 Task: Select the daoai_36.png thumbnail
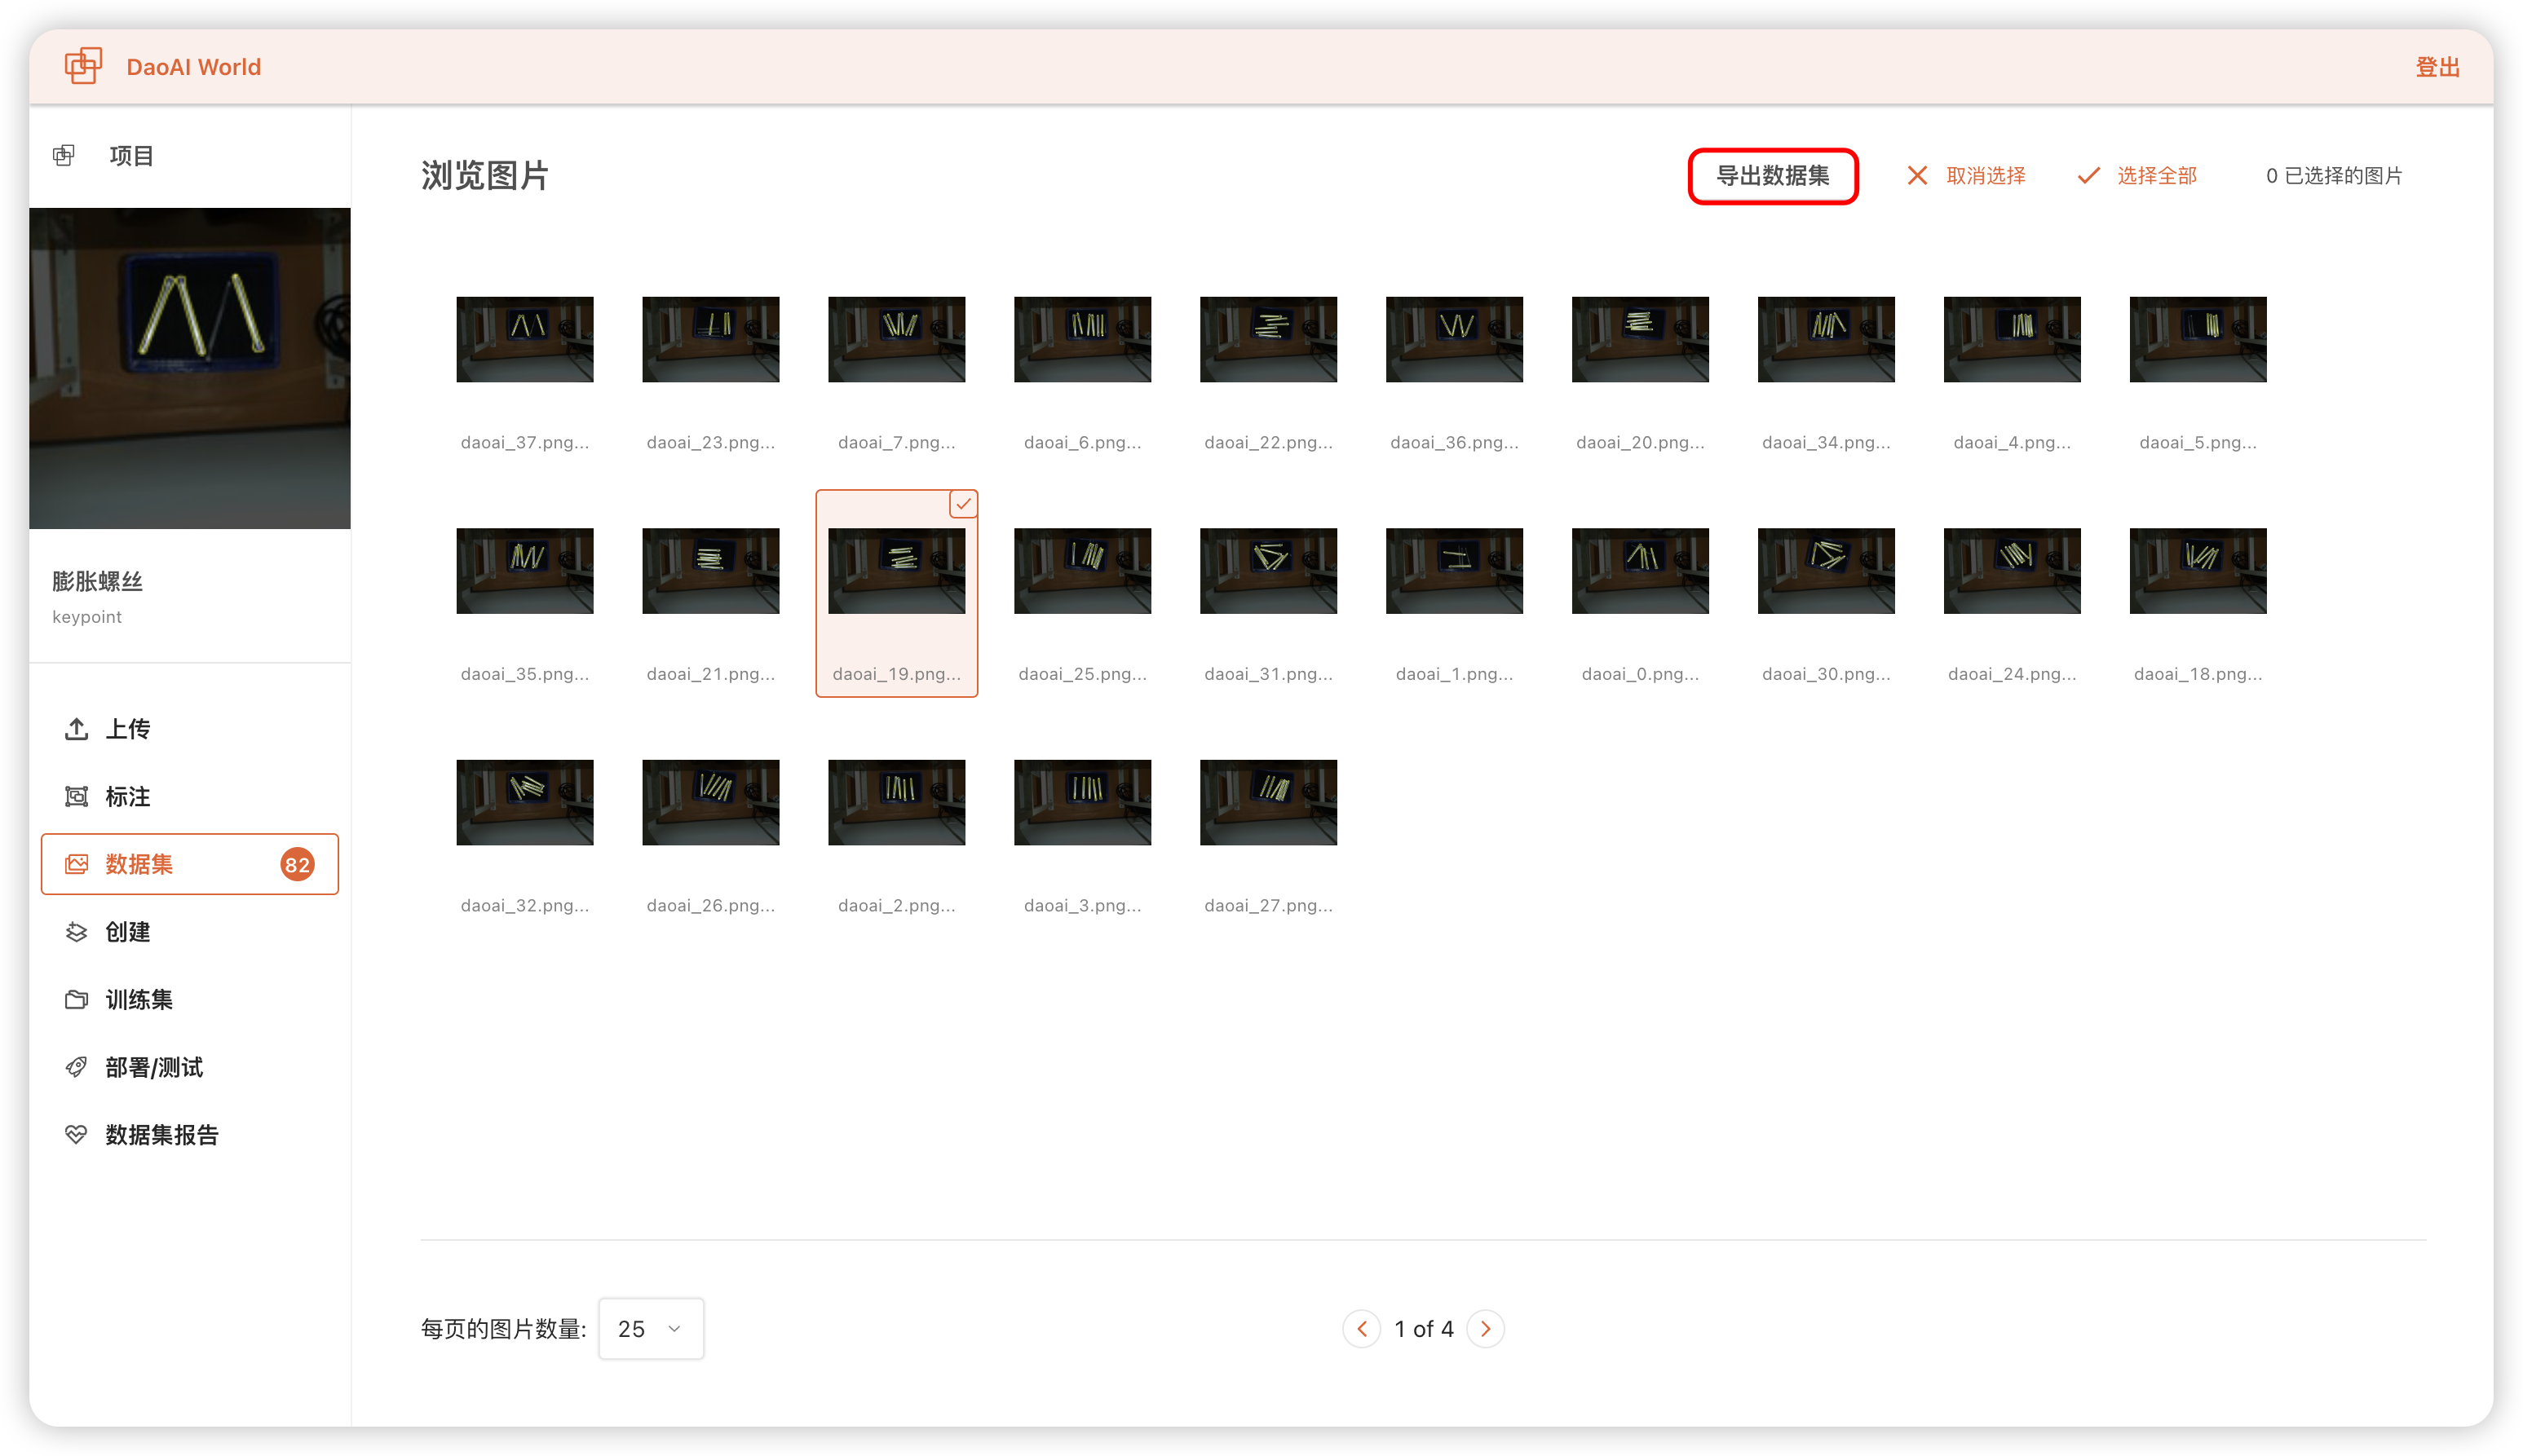[1455, 339]
